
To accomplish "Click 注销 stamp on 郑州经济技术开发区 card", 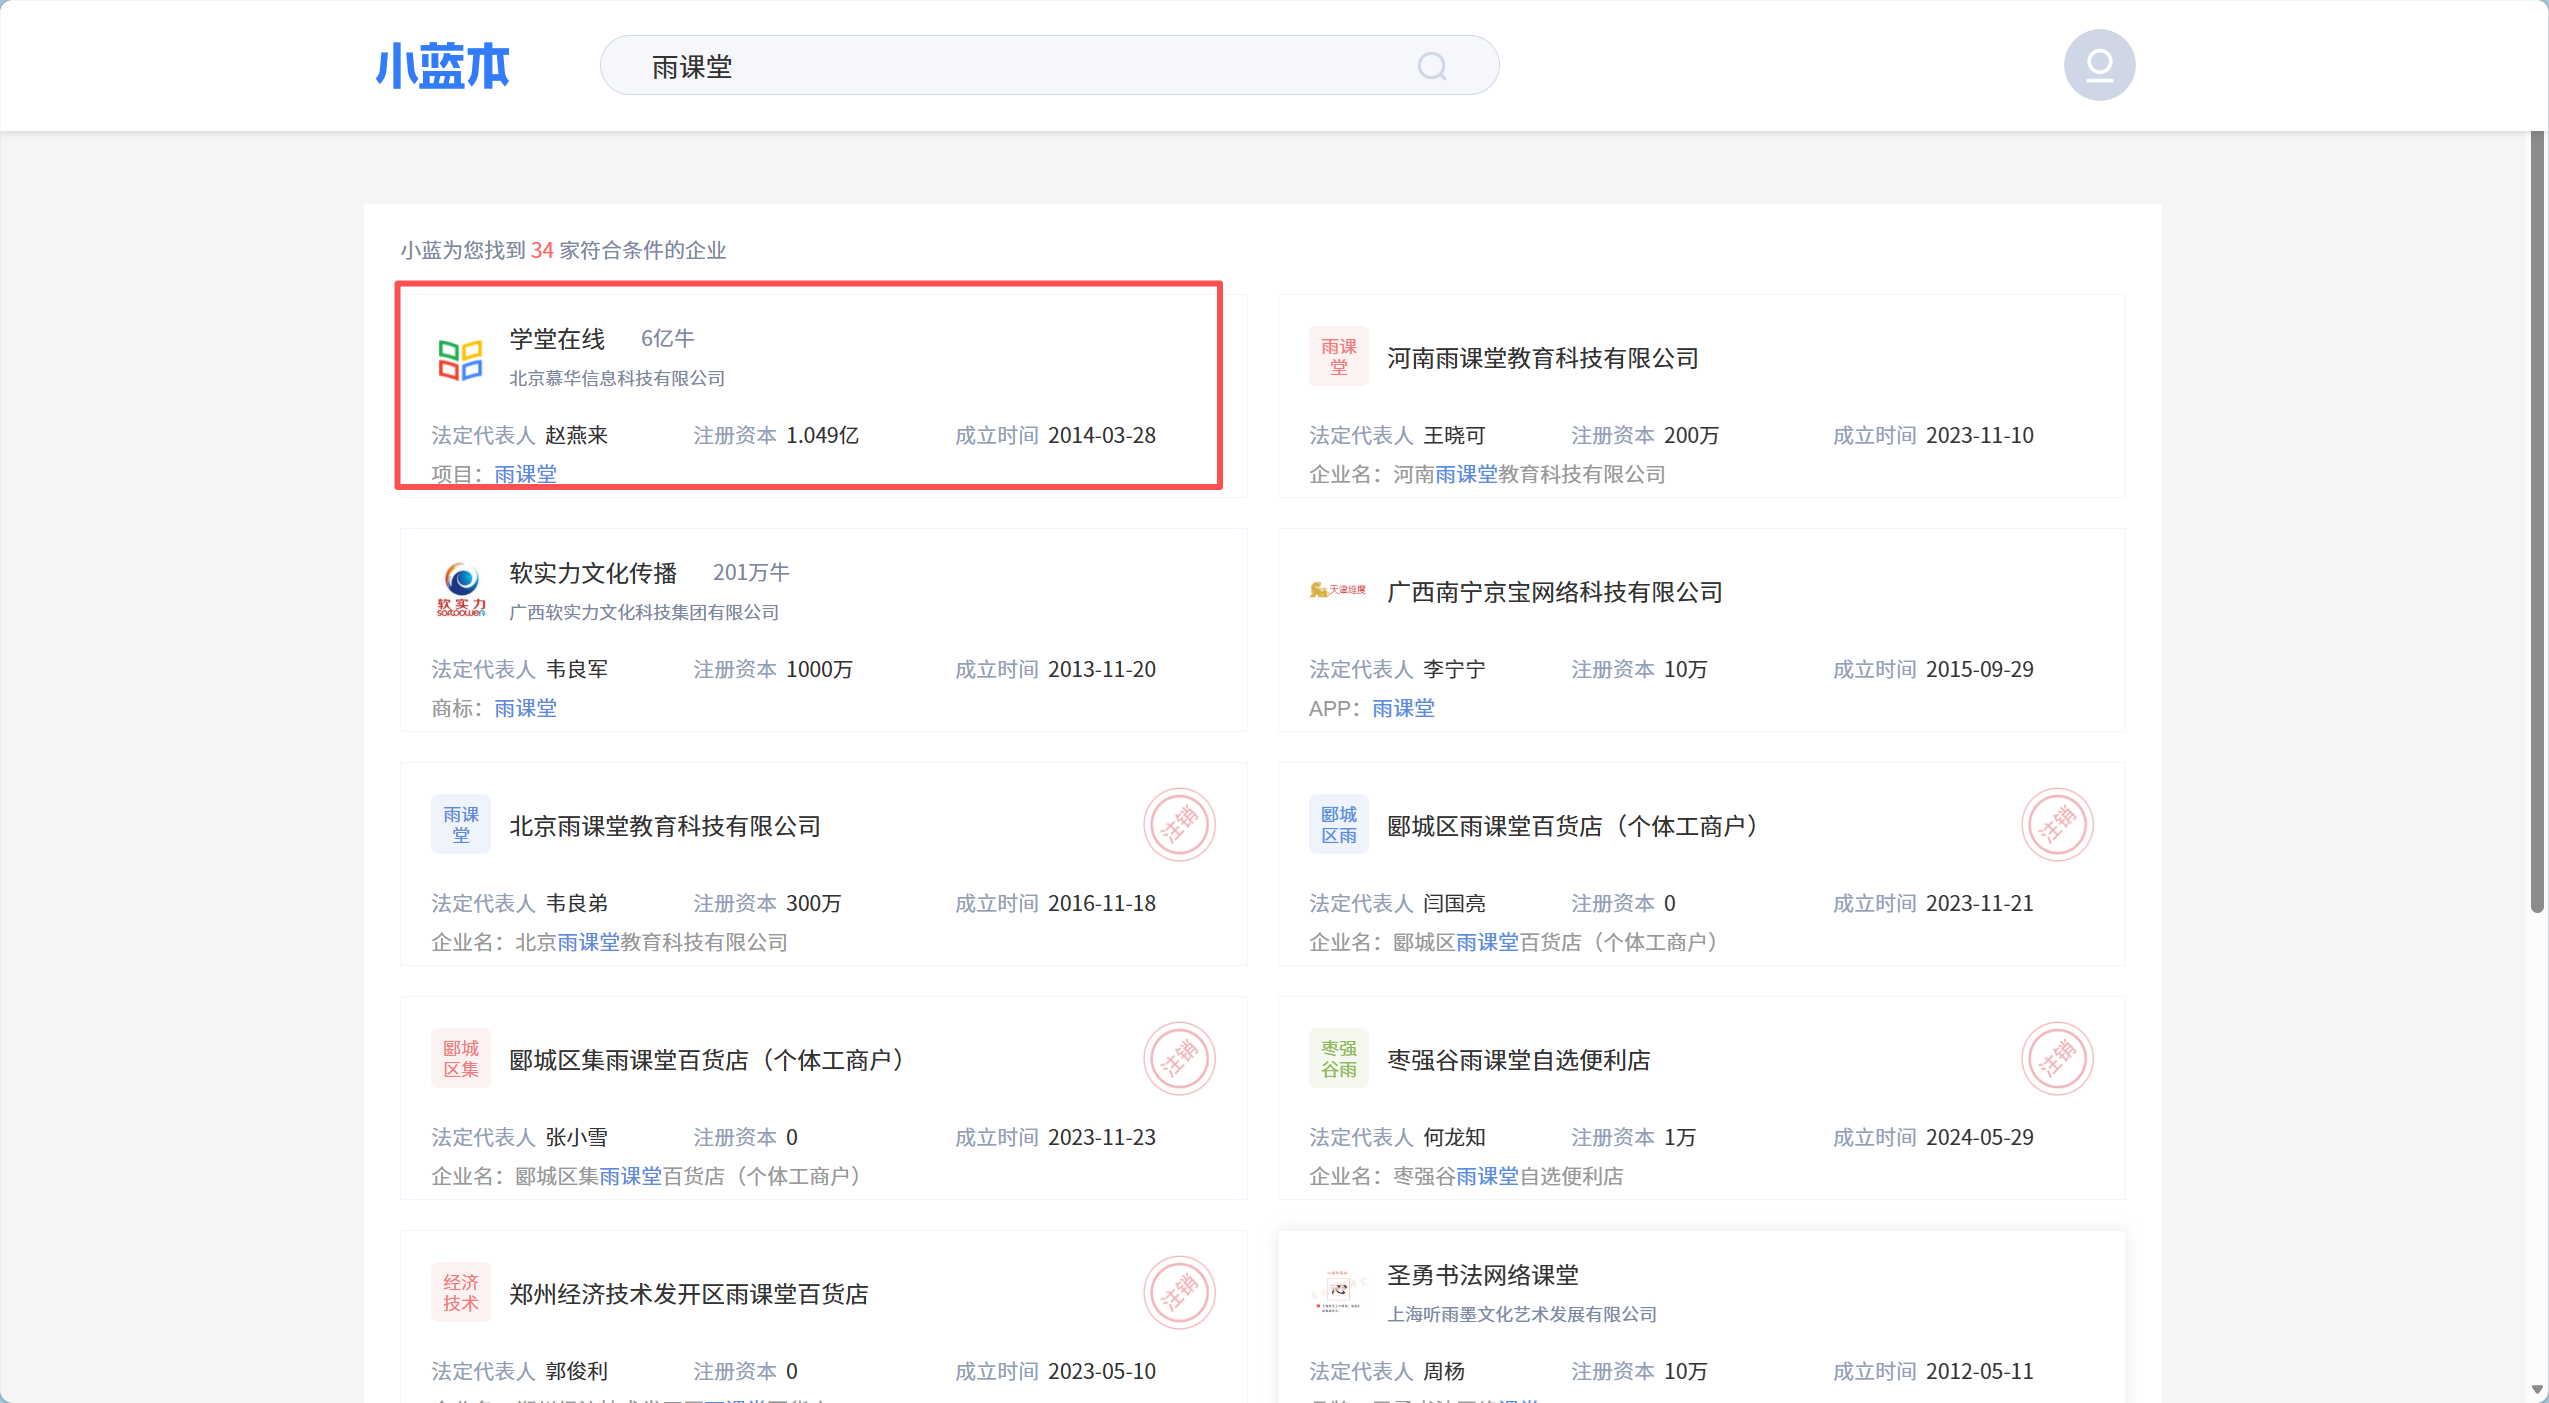I will (x=1179, y=1293).
